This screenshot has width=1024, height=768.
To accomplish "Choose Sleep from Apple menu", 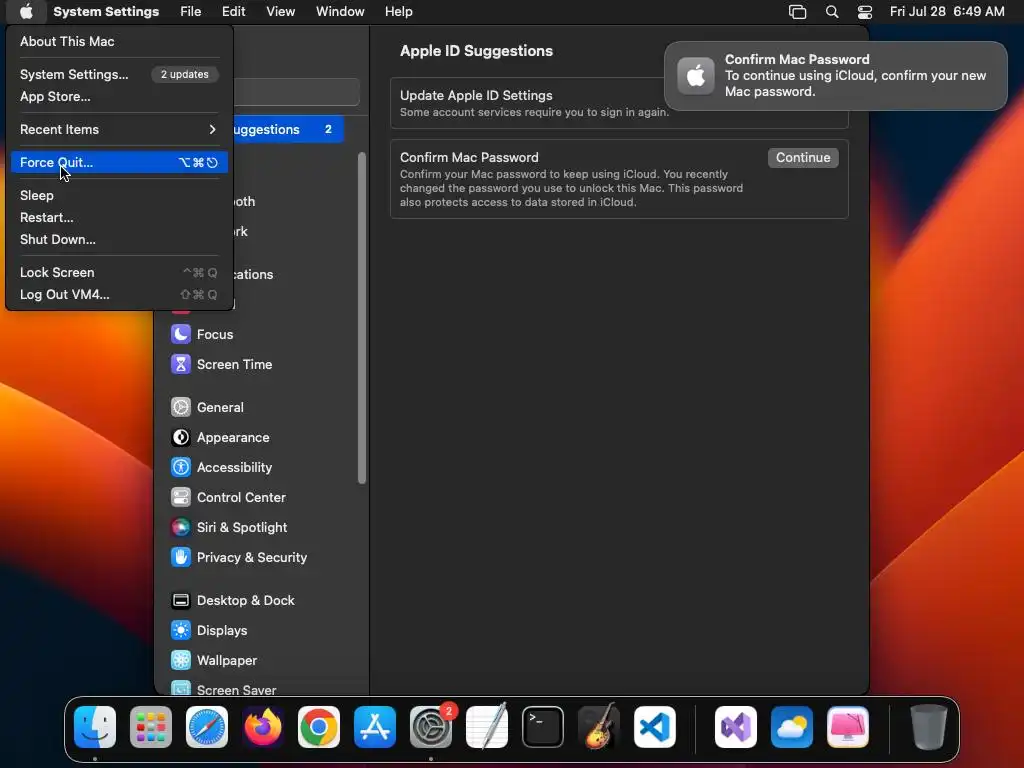I will click(119, 195).
